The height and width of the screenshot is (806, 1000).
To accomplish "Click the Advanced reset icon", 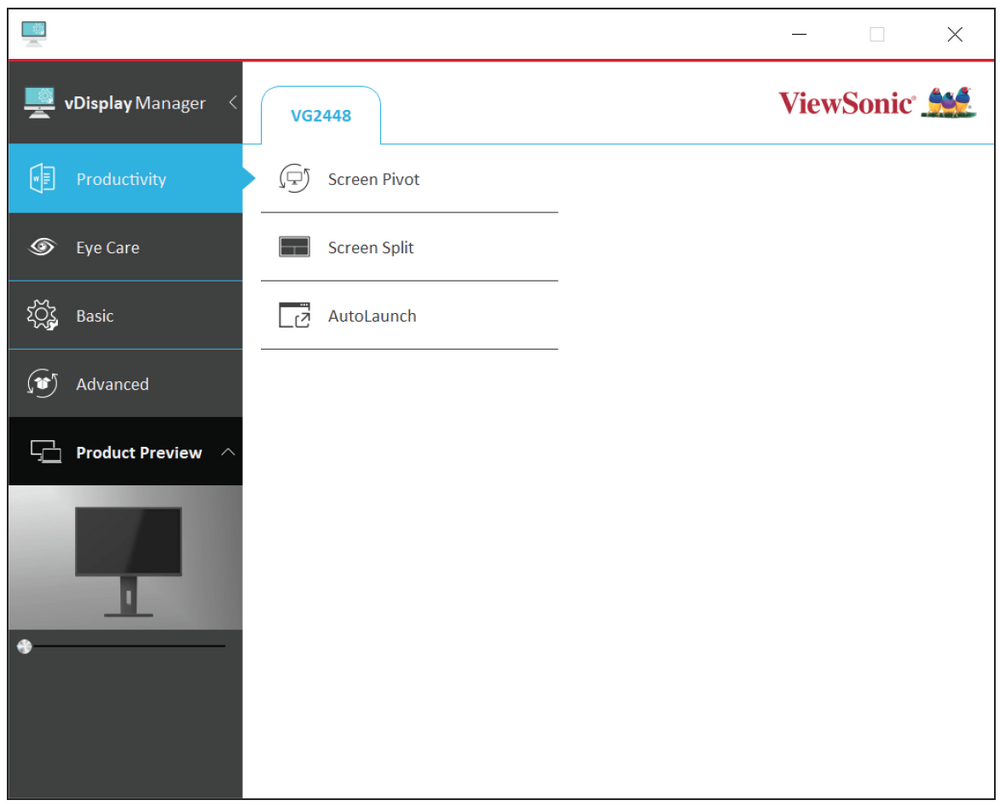I will click(x=43, y=383).
